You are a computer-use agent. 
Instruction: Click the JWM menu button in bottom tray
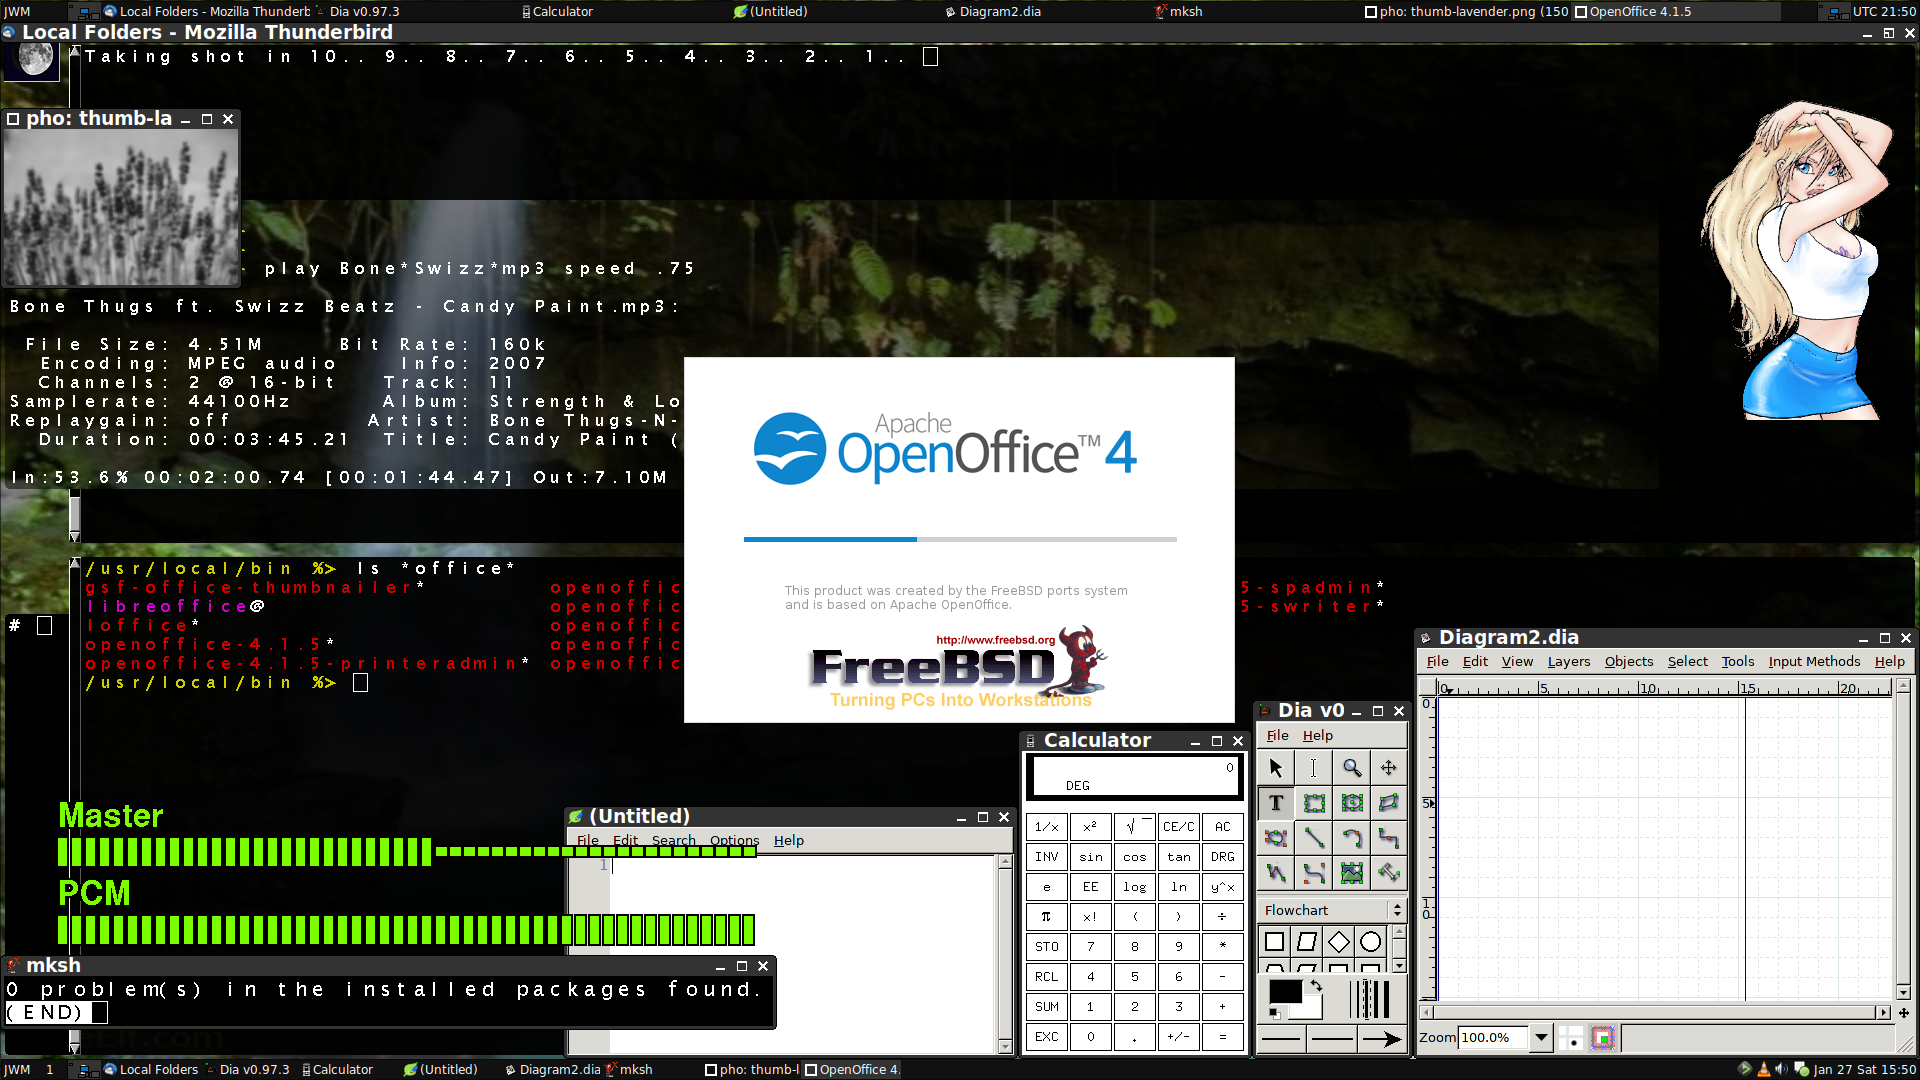[17, 1069]
